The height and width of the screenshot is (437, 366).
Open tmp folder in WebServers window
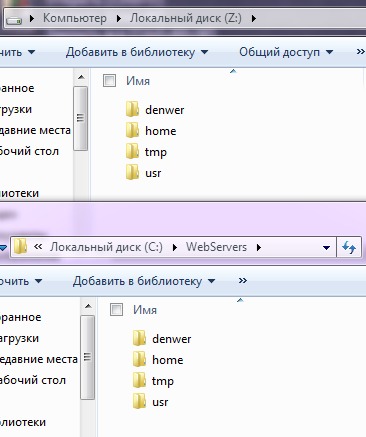pos(153,381)
